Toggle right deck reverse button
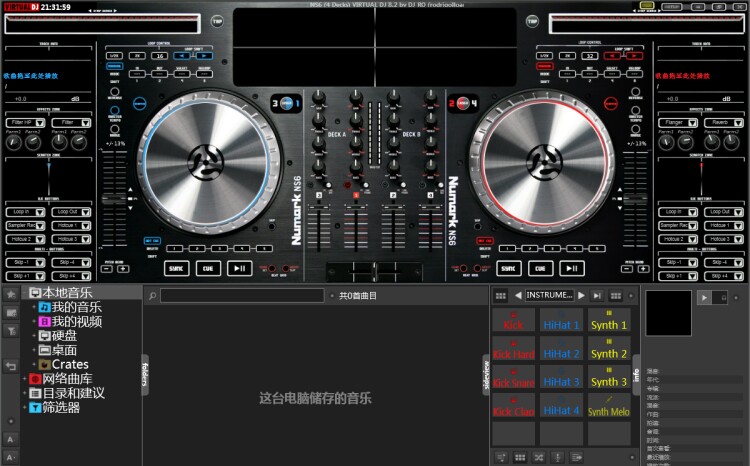 [x=635, y=91]
